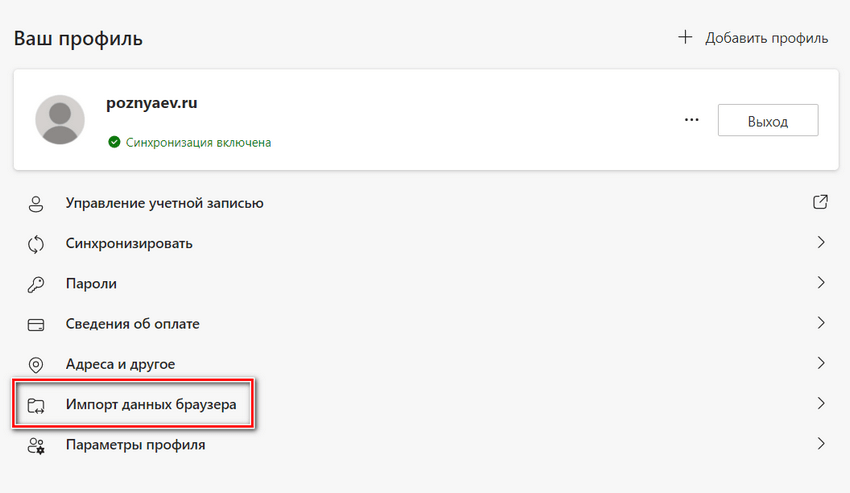Click the location pin icon

(36, 364)
